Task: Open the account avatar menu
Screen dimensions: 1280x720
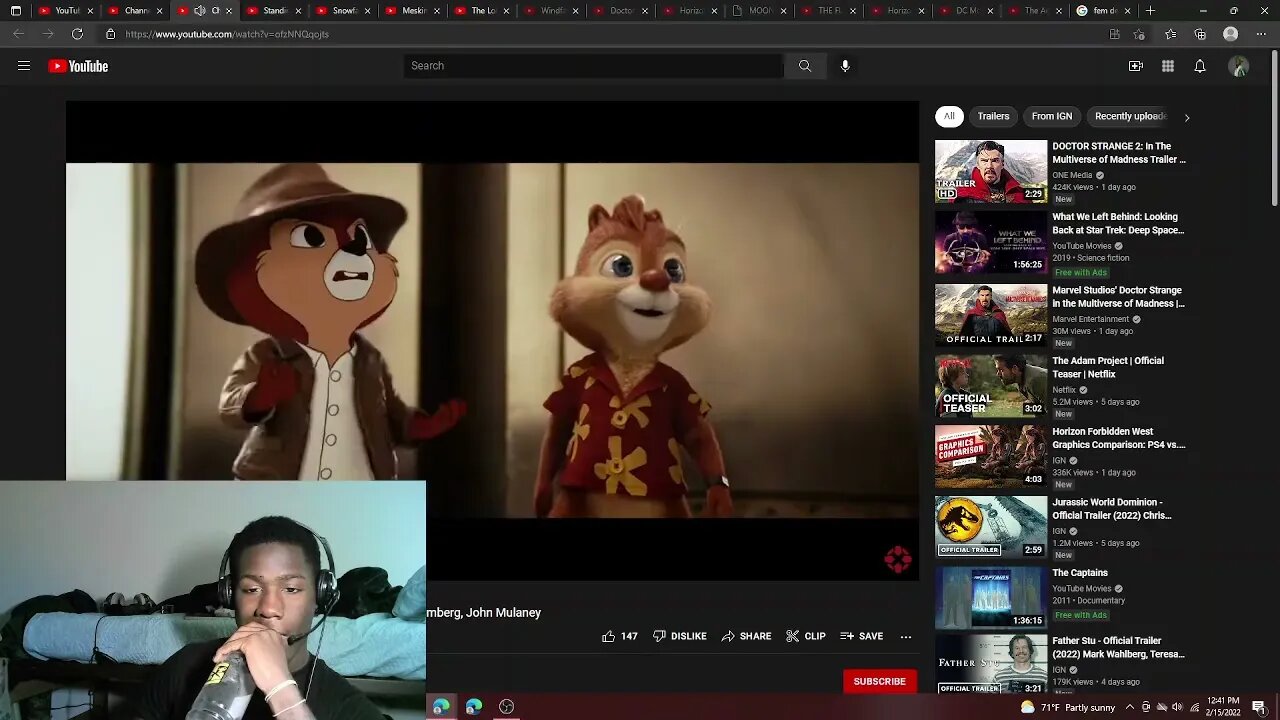Action: pyautogui.click(x=1239, y=66)
